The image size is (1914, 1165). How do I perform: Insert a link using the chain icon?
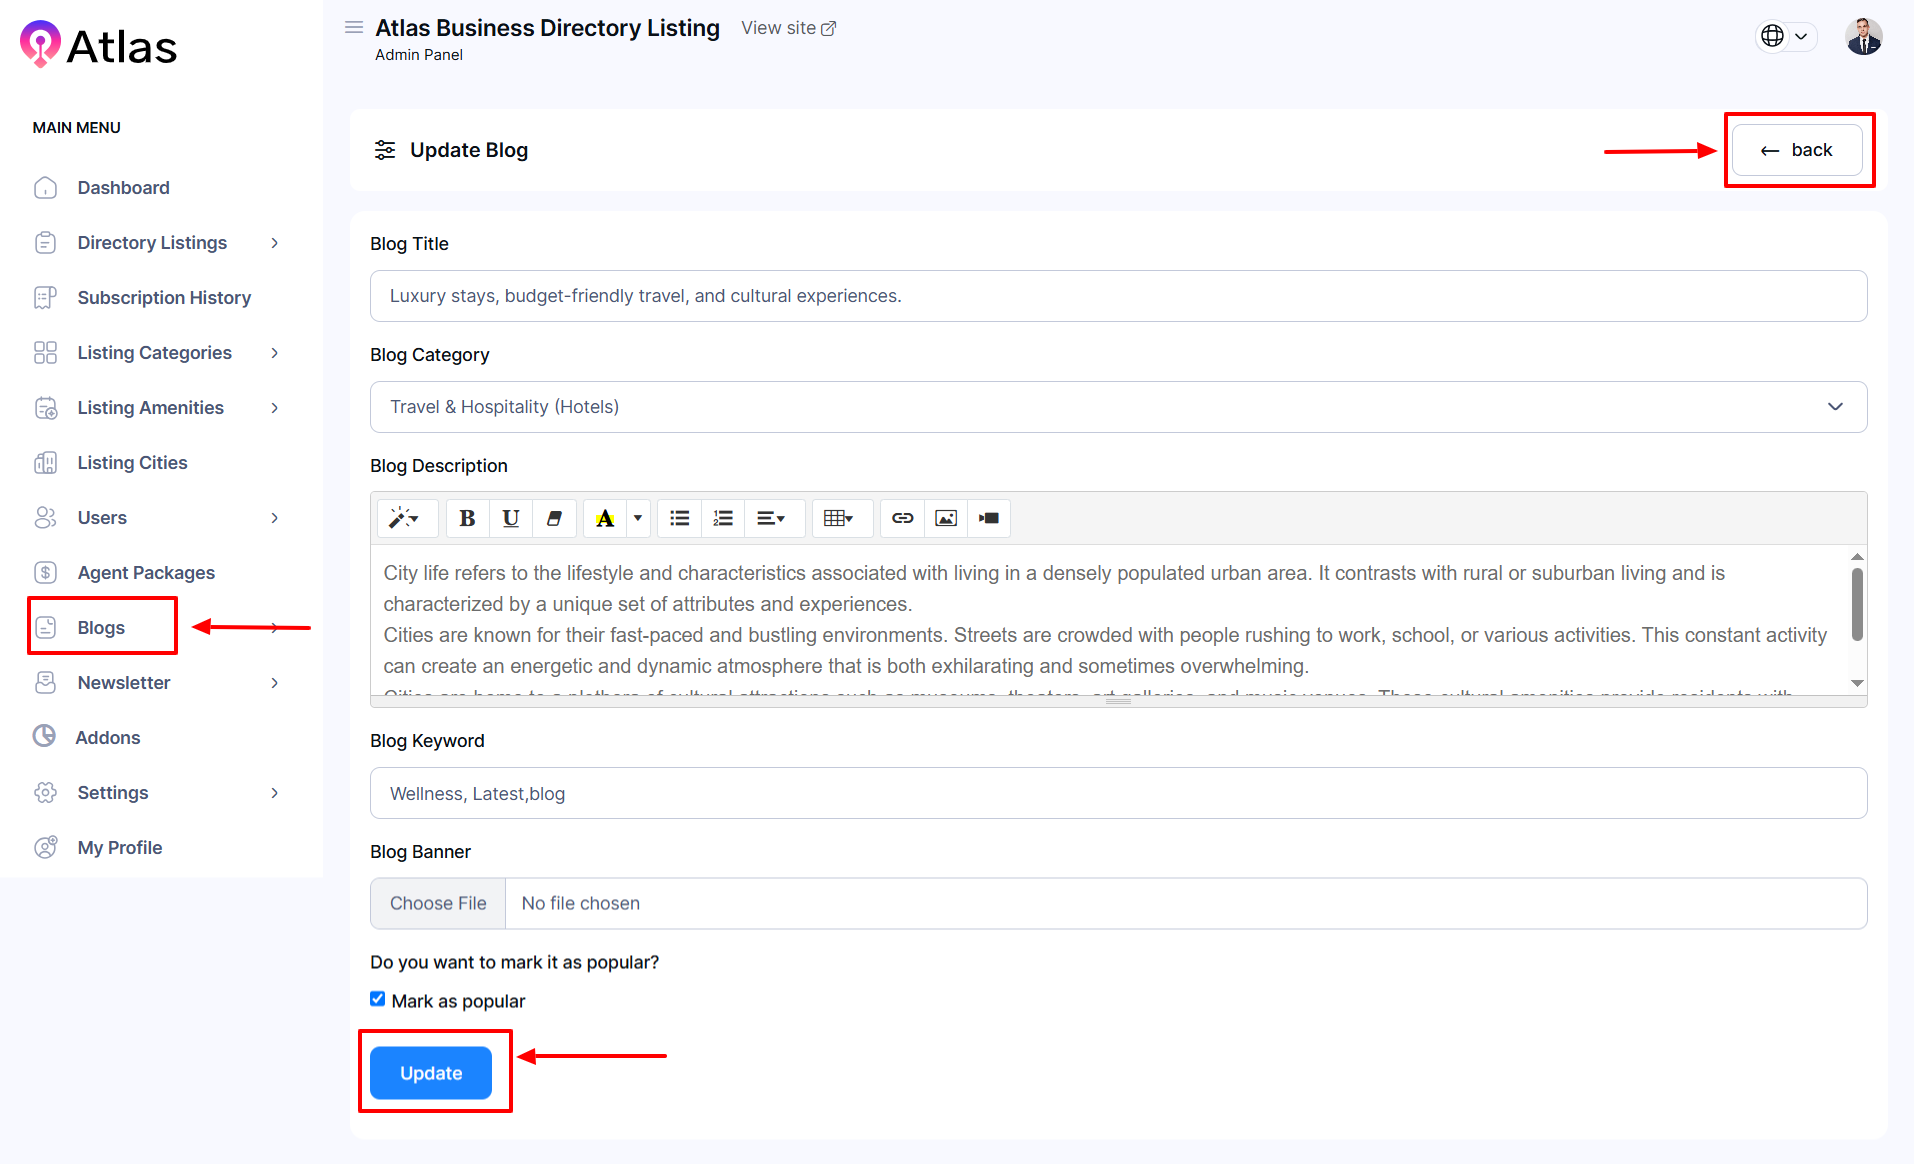click(x=902, y=518)
